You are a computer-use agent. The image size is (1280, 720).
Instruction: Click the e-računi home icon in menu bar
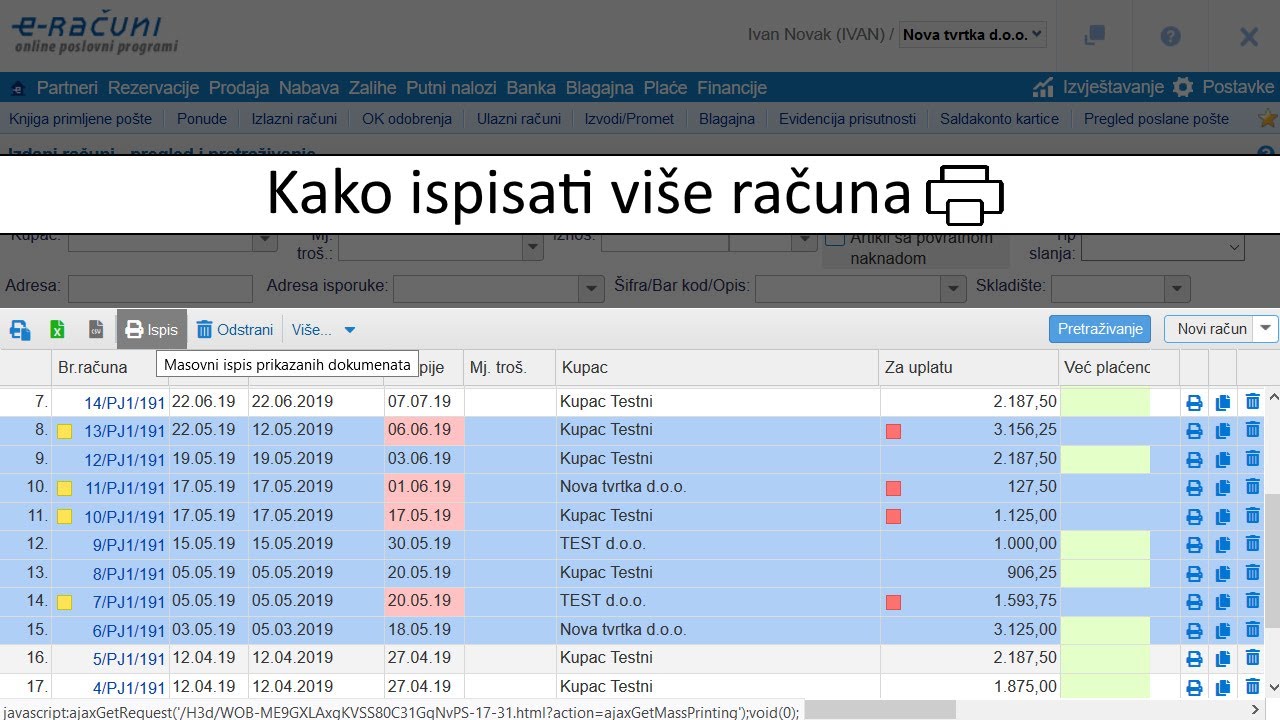click(x=17, y=88)
